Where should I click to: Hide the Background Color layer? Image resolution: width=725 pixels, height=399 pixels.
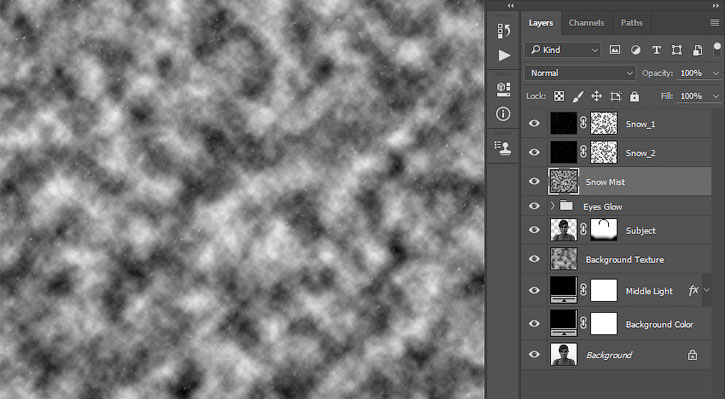click(534, 323)
